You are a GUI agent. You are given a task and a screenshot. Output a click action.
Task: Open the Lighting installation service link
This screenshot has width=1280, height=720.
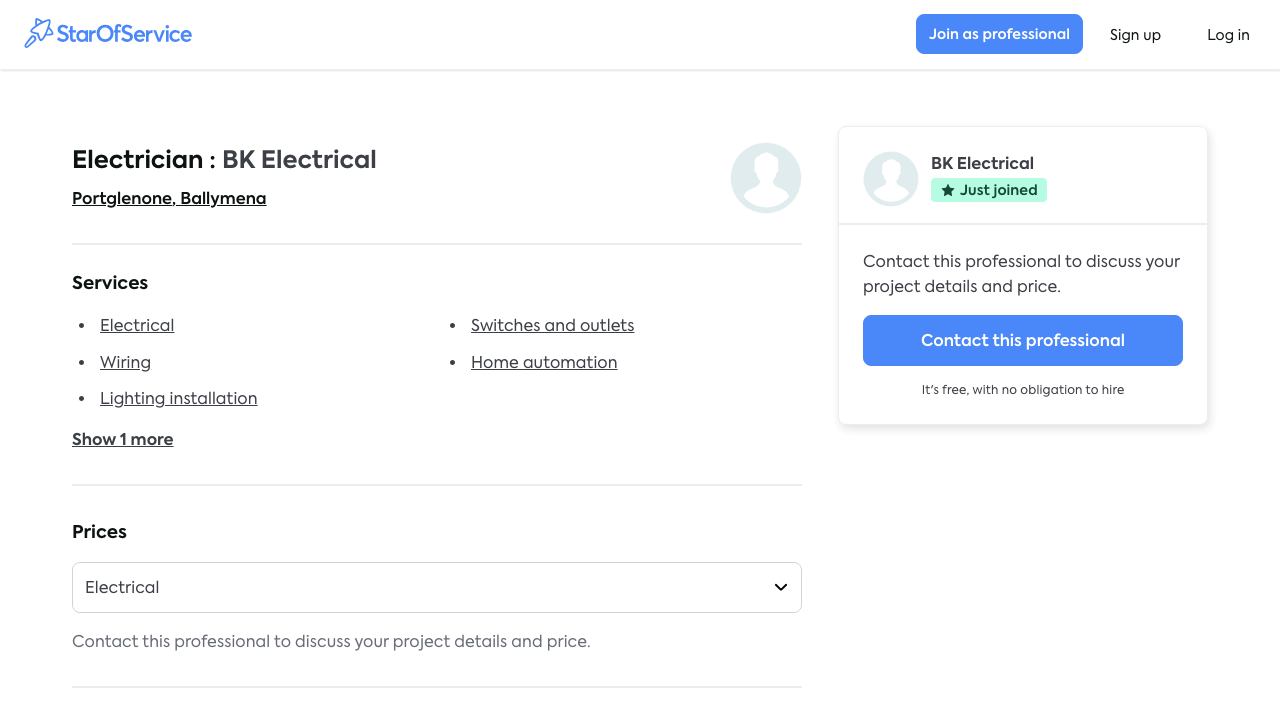click(x=178, y=398)
